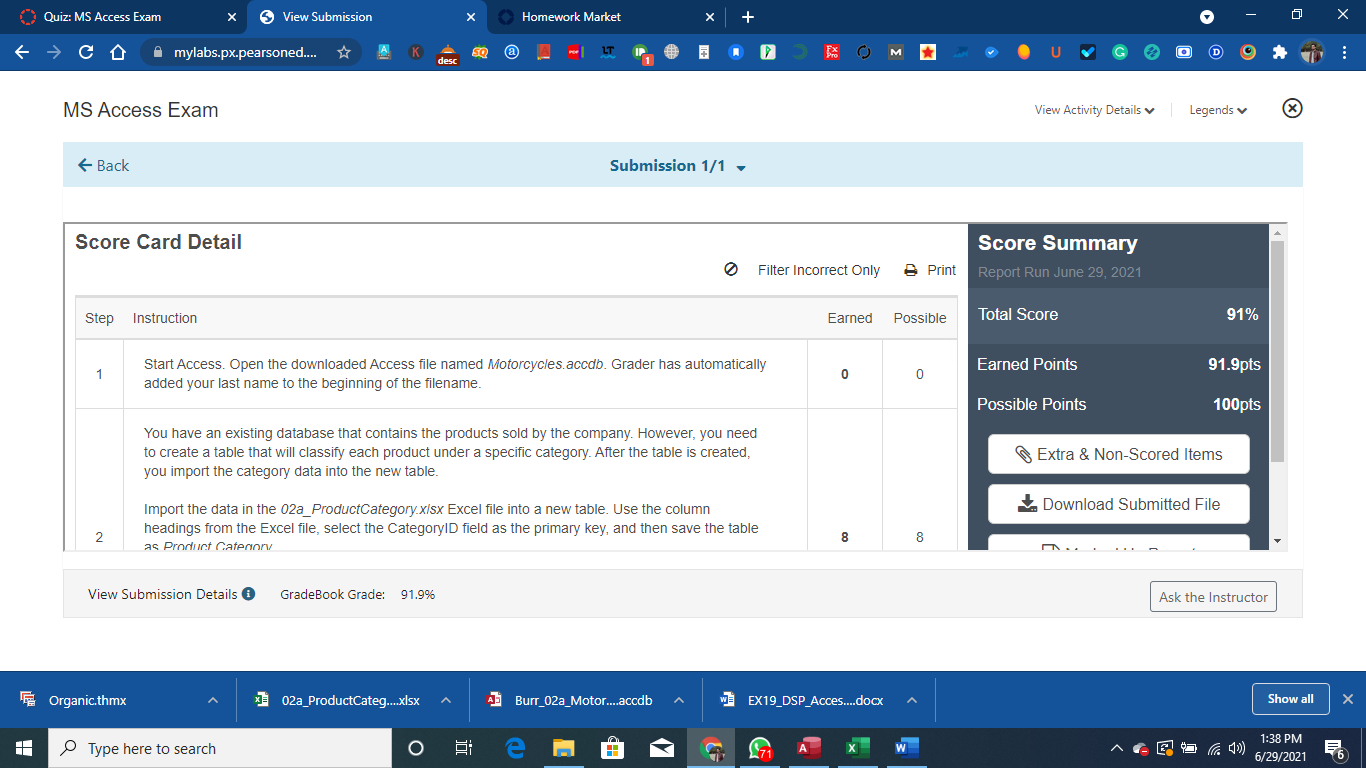This screenshot has height=768, width=1366.
Task: Click the Back link
Action: point(104,166)
